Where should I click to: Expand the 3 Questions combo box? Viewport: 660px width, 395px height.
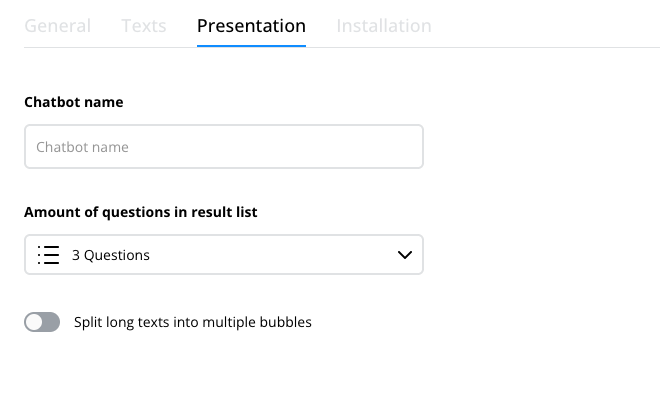pyautogui.click(x=224, y=255)
